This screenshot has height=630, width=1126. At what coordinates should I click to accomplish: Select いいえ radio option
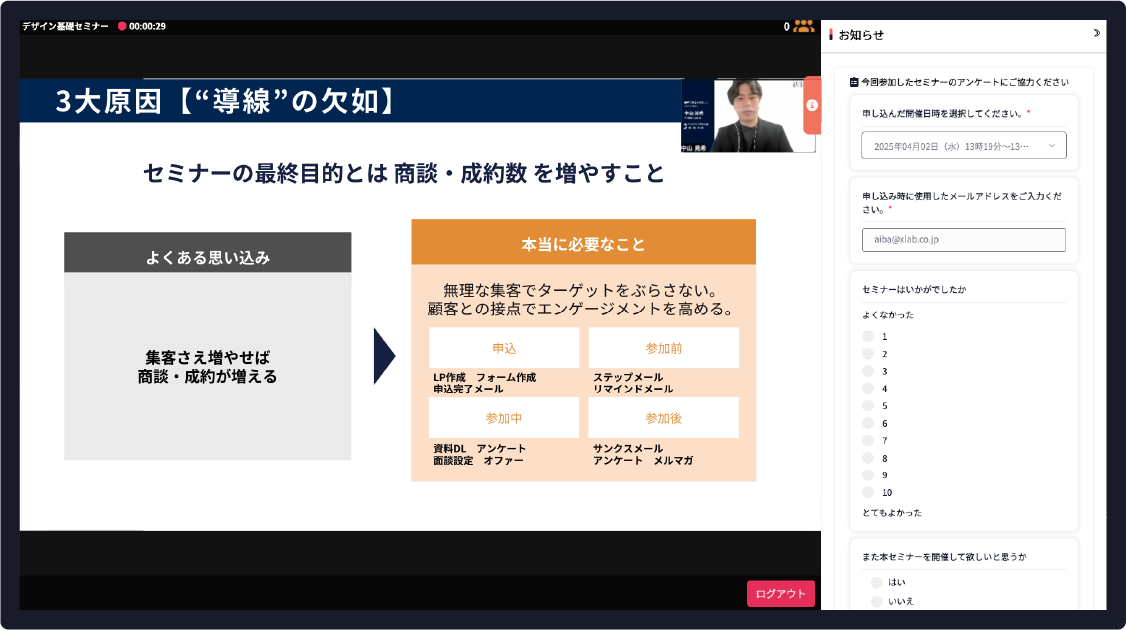pos(876,601)
